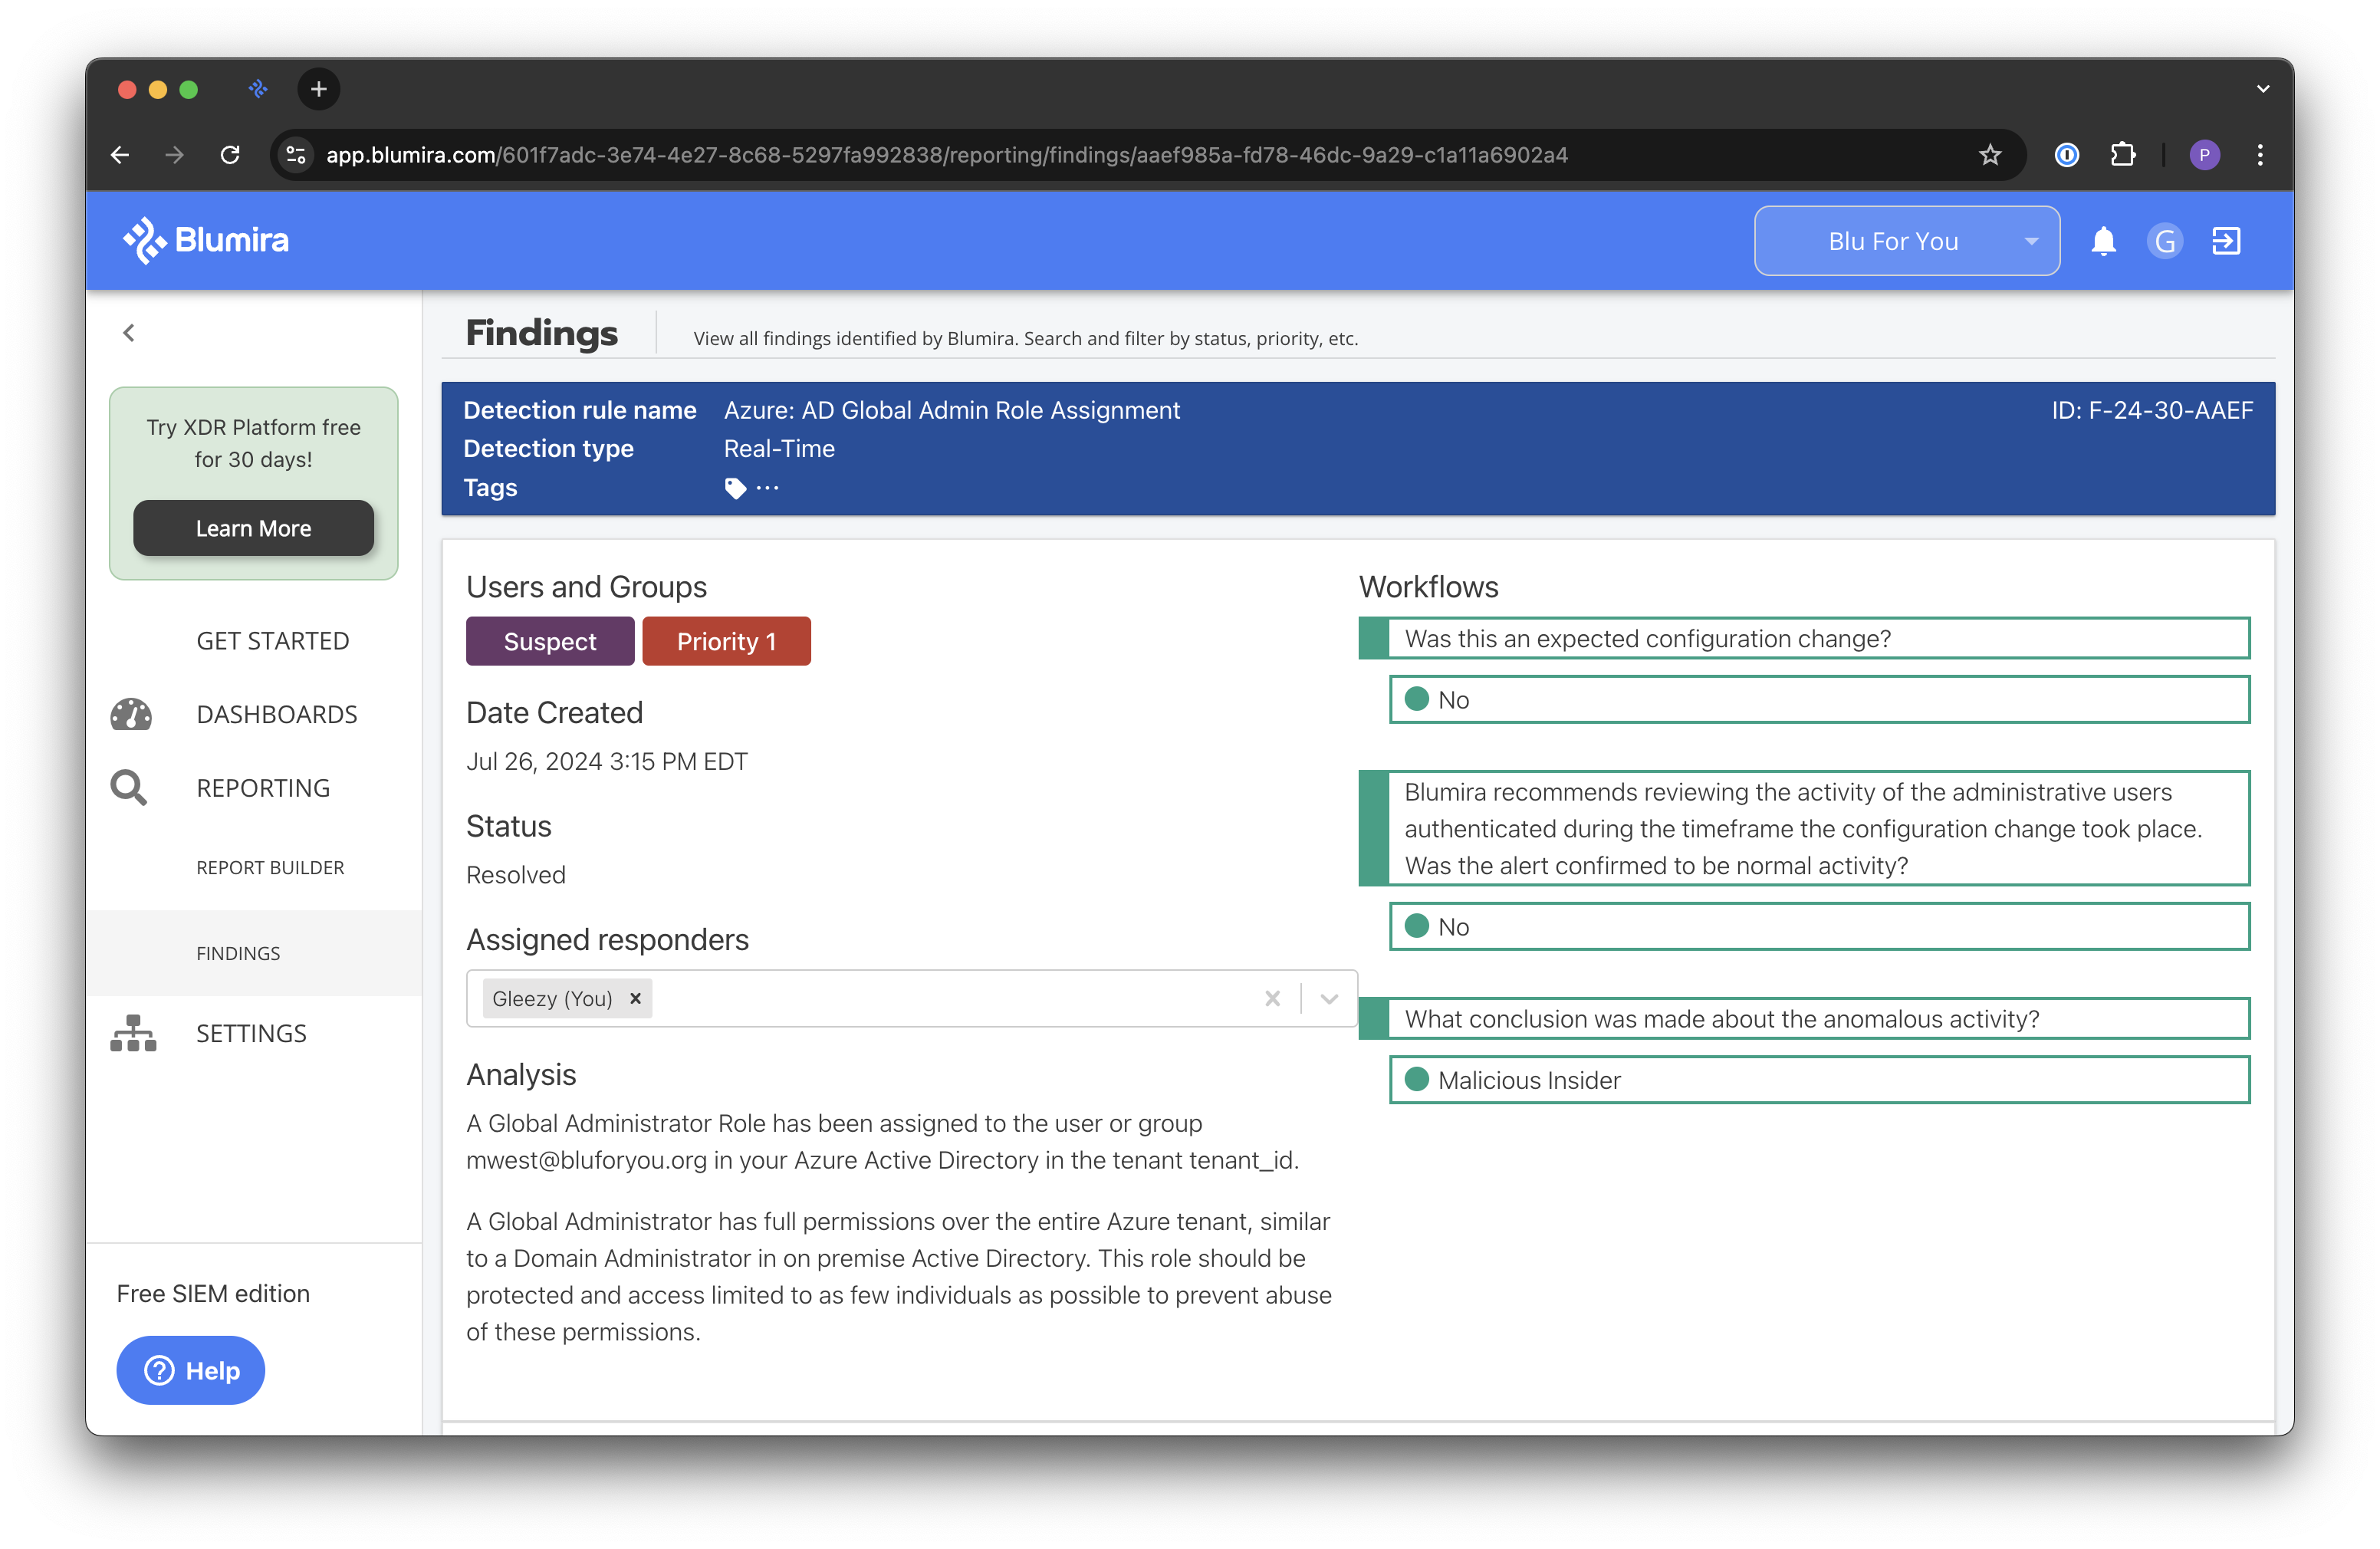Screen dimensions: 2380x1549
Task: Open a new browser tab
Action: click(x=319, y=89)
